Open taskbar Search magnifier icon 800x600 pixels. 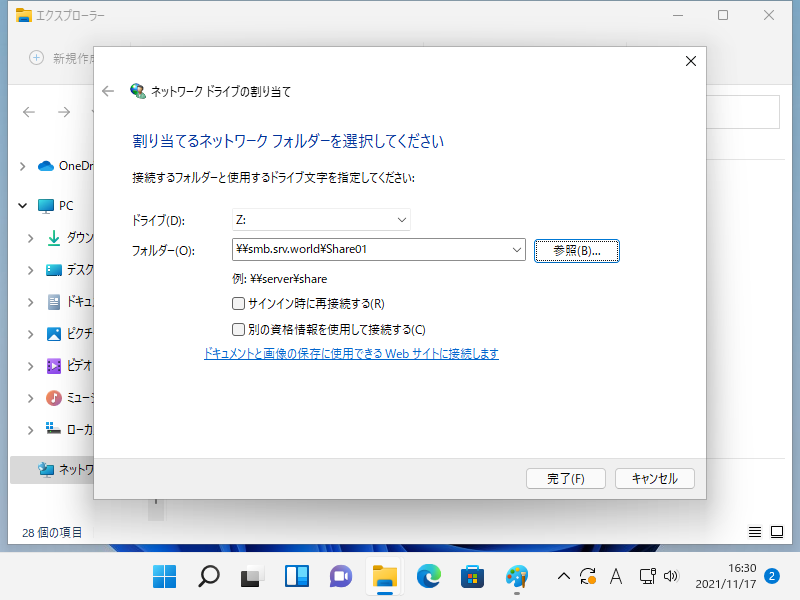tap(208, 576)
